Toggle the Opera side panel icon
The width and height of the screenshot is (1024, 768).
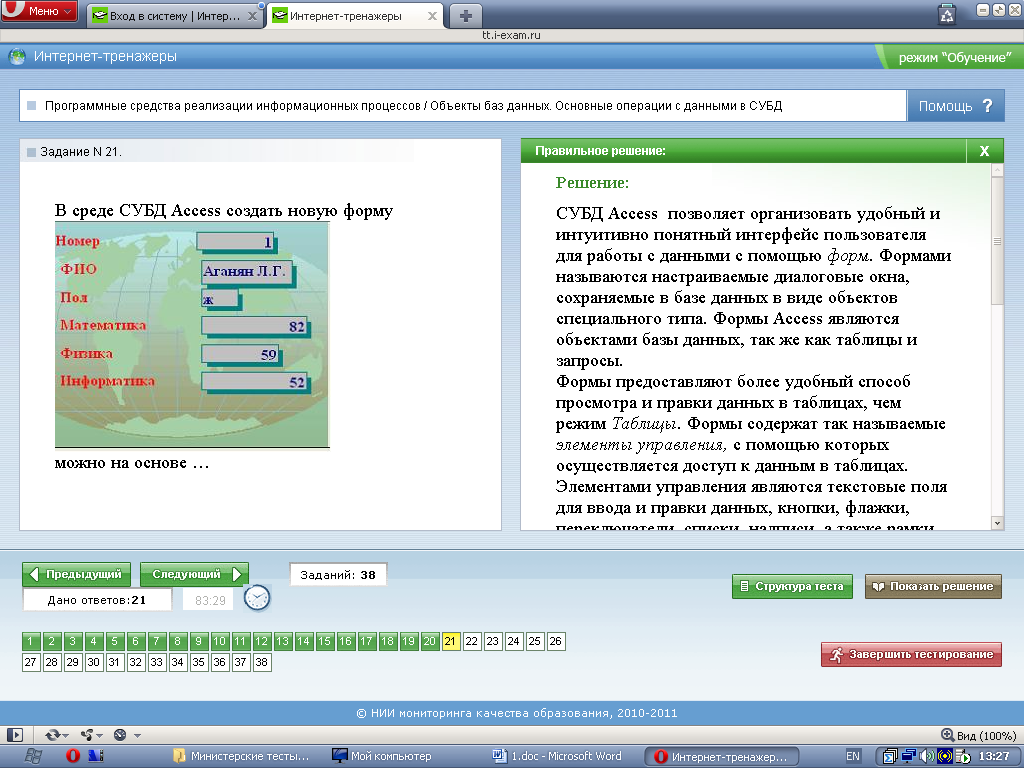[14, 735]
